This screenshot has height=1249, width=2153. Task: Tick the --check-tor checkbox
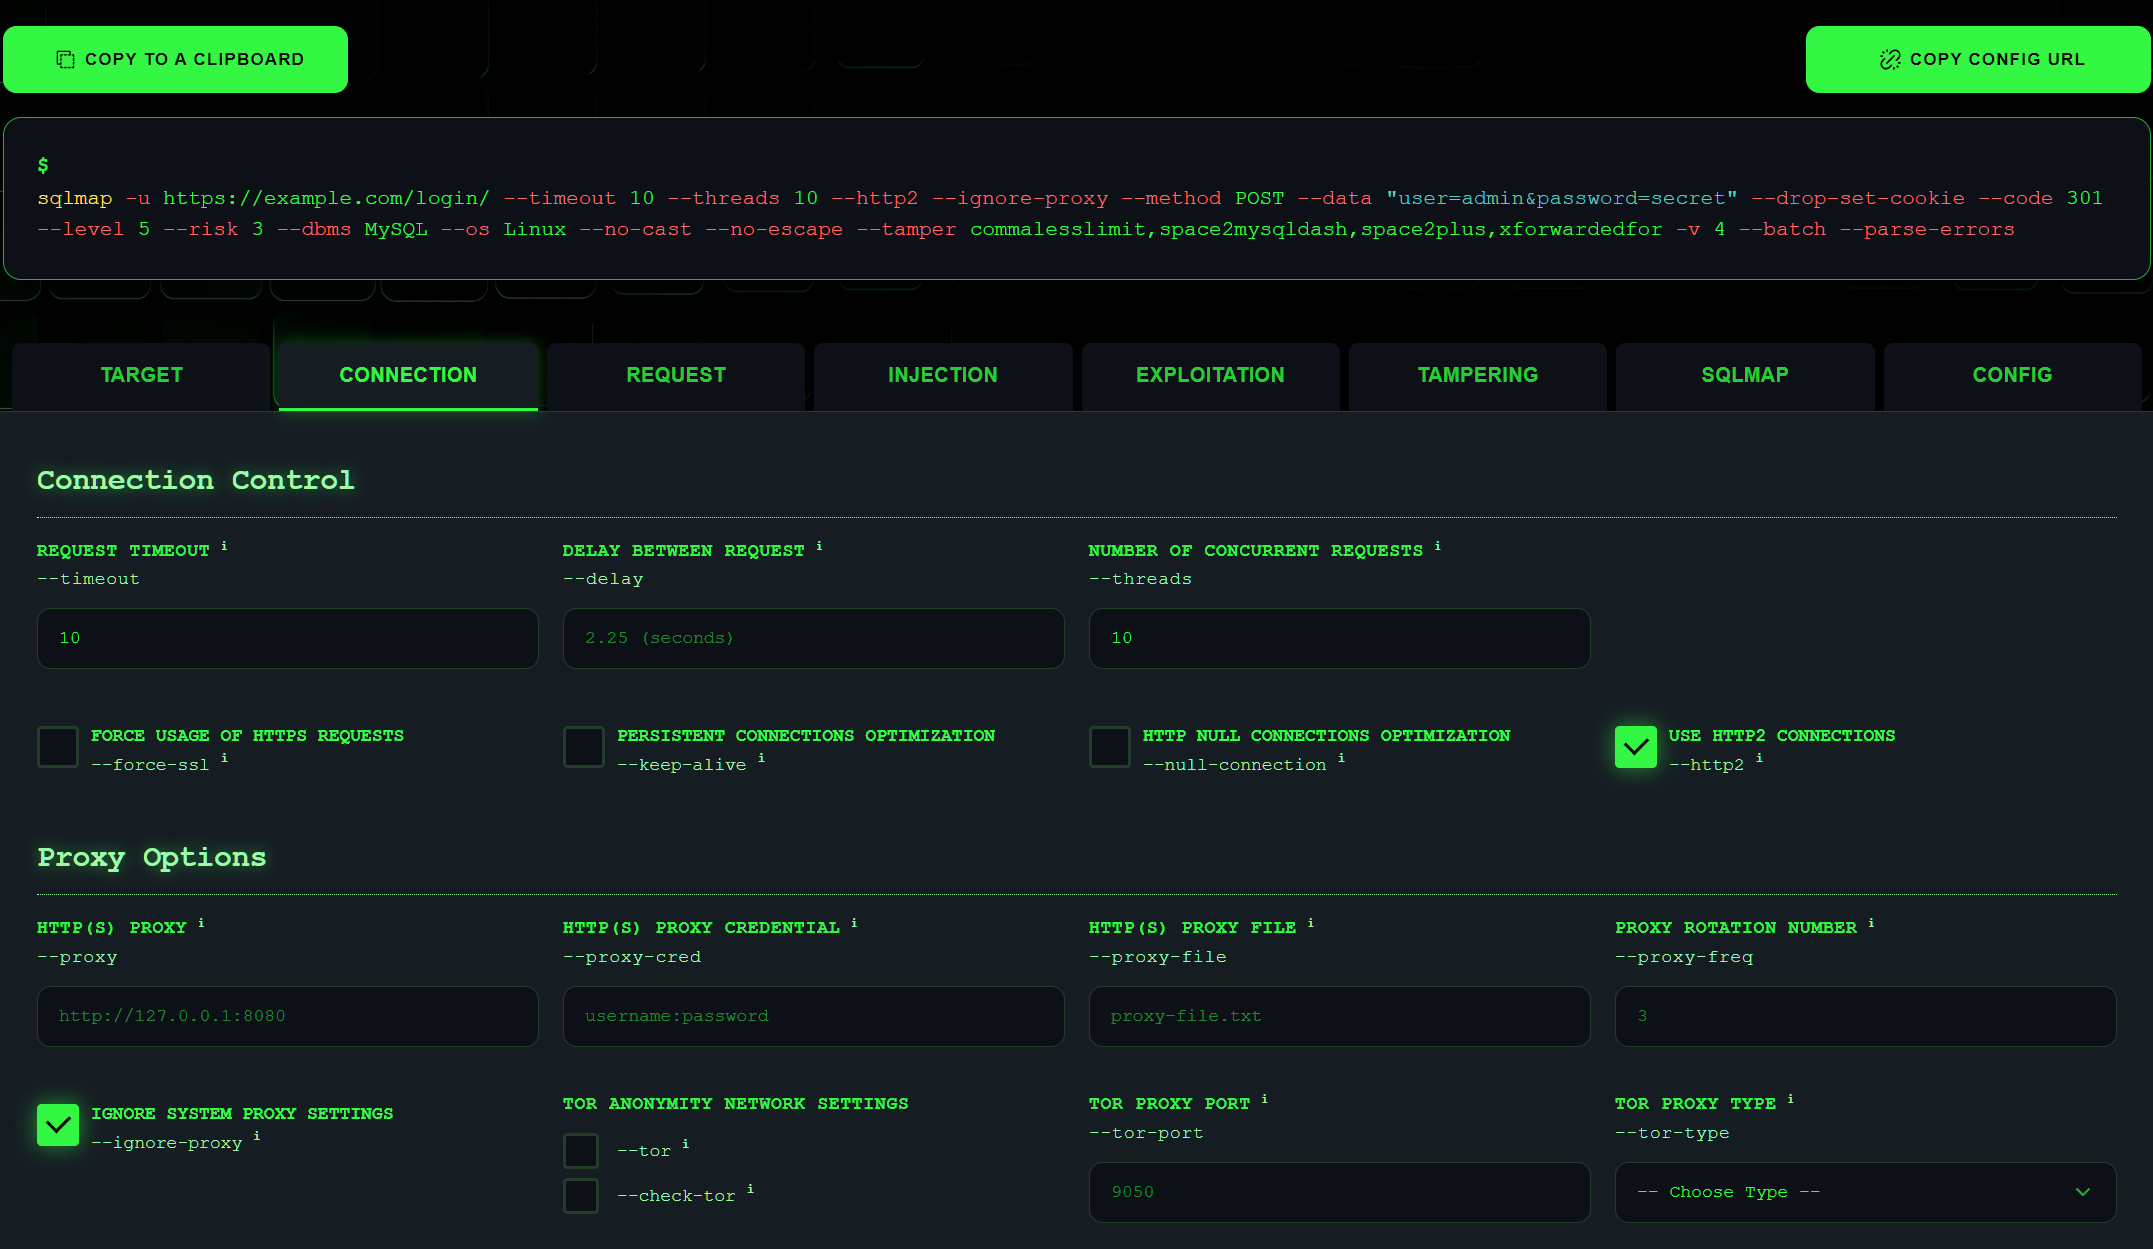(x=581, y=1196)
